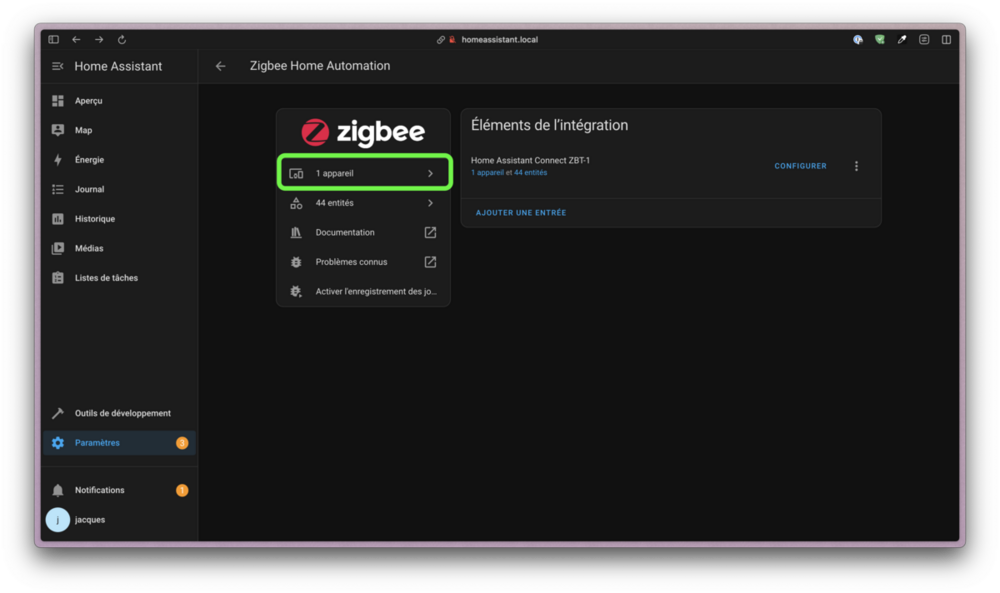
Task: Click the devices icon beside 1 appareil
Action: pyautogui.click(x=296, y=173)
